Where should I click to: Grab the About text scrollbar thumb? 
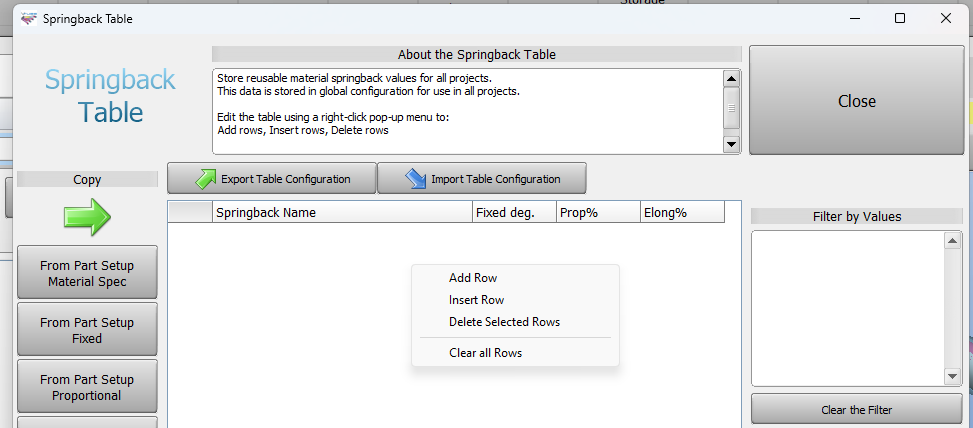click(x=732, y=108)
